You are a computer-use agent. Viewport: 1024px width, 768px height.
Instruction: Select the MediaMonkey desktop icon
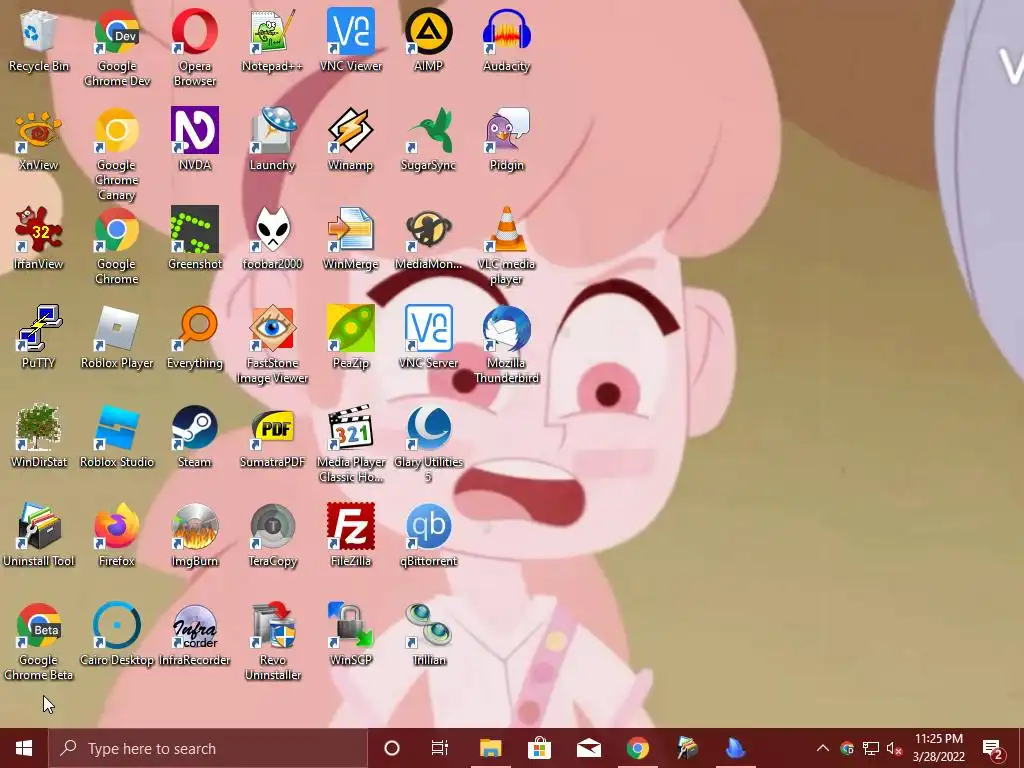coord(428,238)
